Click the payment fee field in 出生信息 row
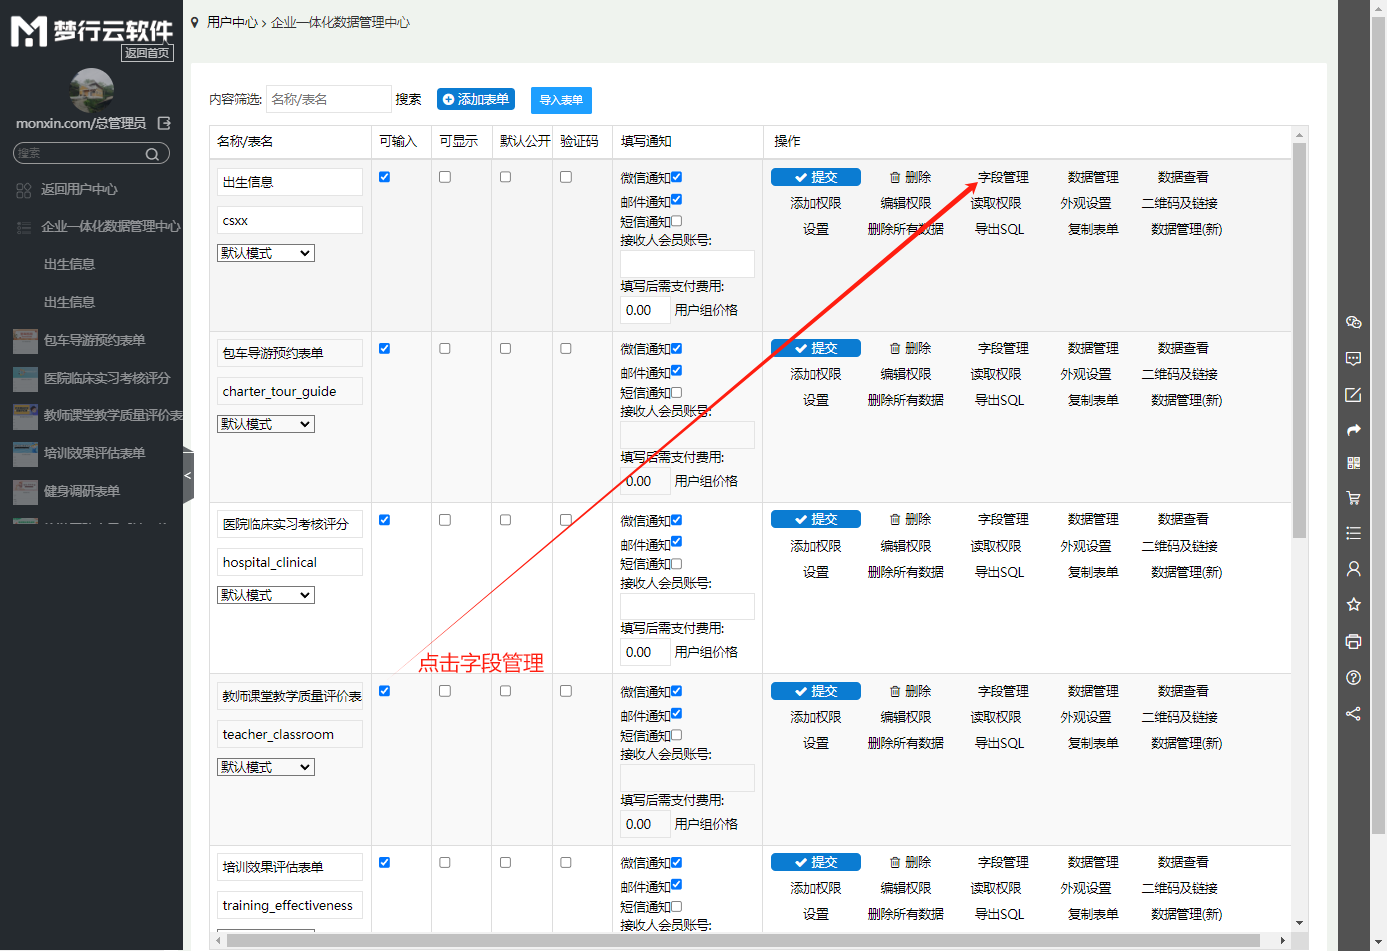1387x951 pixels. coord(645,310)
